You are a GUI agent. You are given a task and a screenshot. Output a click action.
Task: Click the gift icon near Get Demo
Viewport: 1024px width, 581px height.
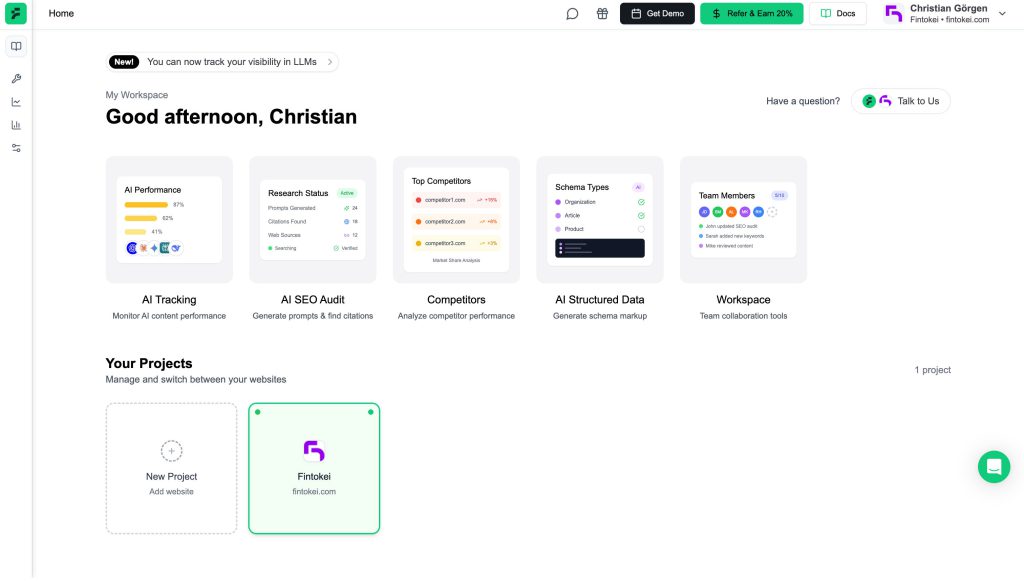point(601,13)
